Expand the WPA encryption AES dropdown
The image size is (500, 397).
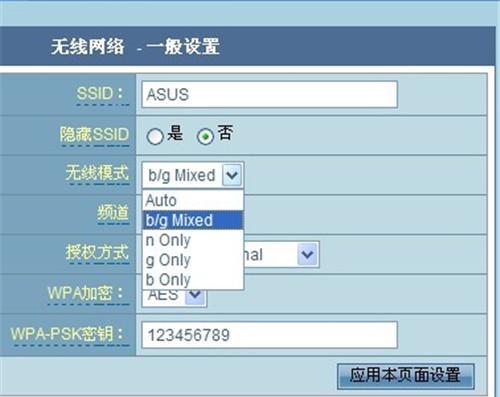pyautogui.click(x=195, y=295)
